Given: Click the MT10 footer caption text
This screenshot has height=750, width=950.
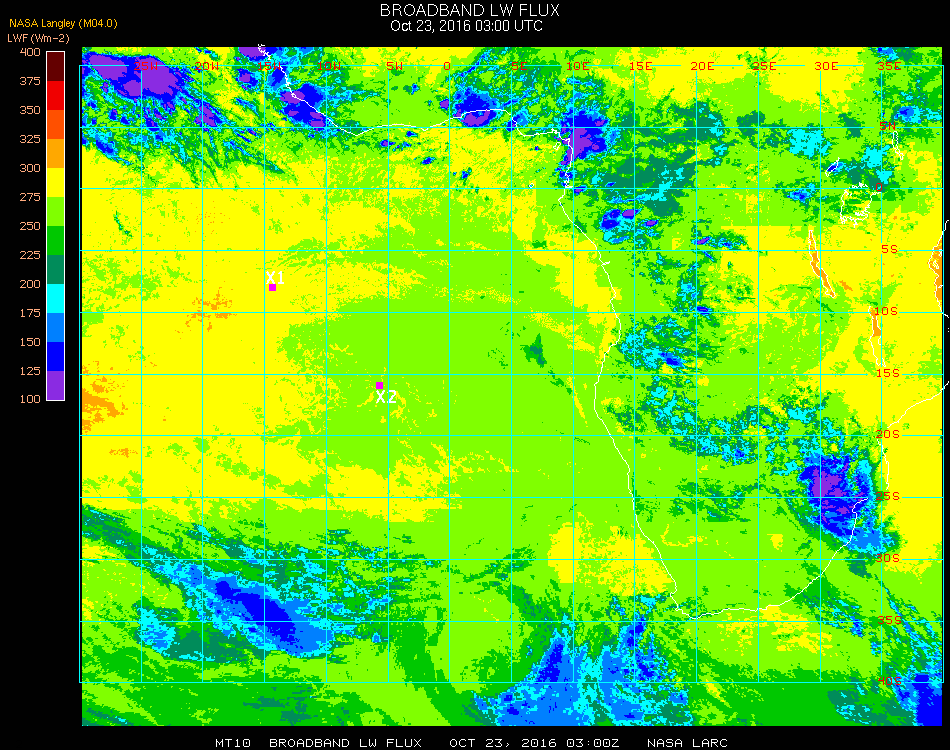Looking at the screenshot, I should tap(233, 743).
